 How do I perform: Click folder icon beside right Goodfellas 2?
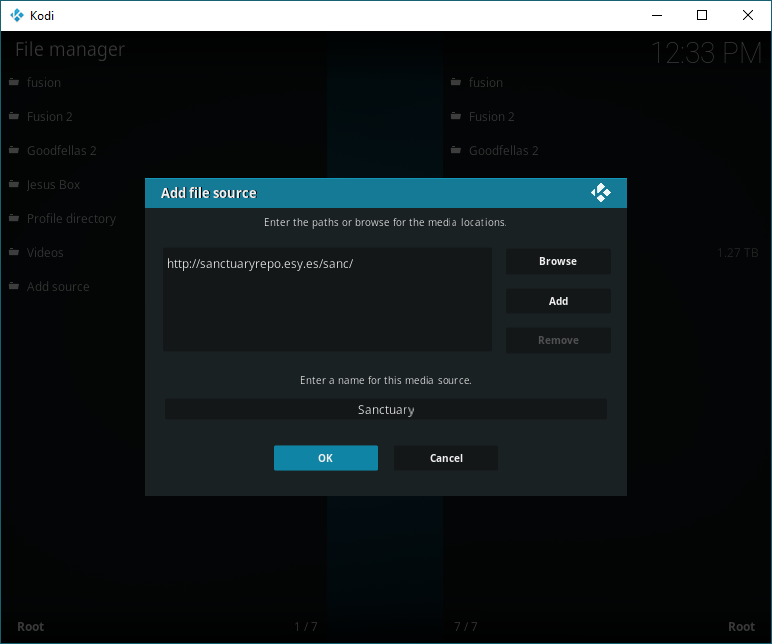tap(456, 150)
